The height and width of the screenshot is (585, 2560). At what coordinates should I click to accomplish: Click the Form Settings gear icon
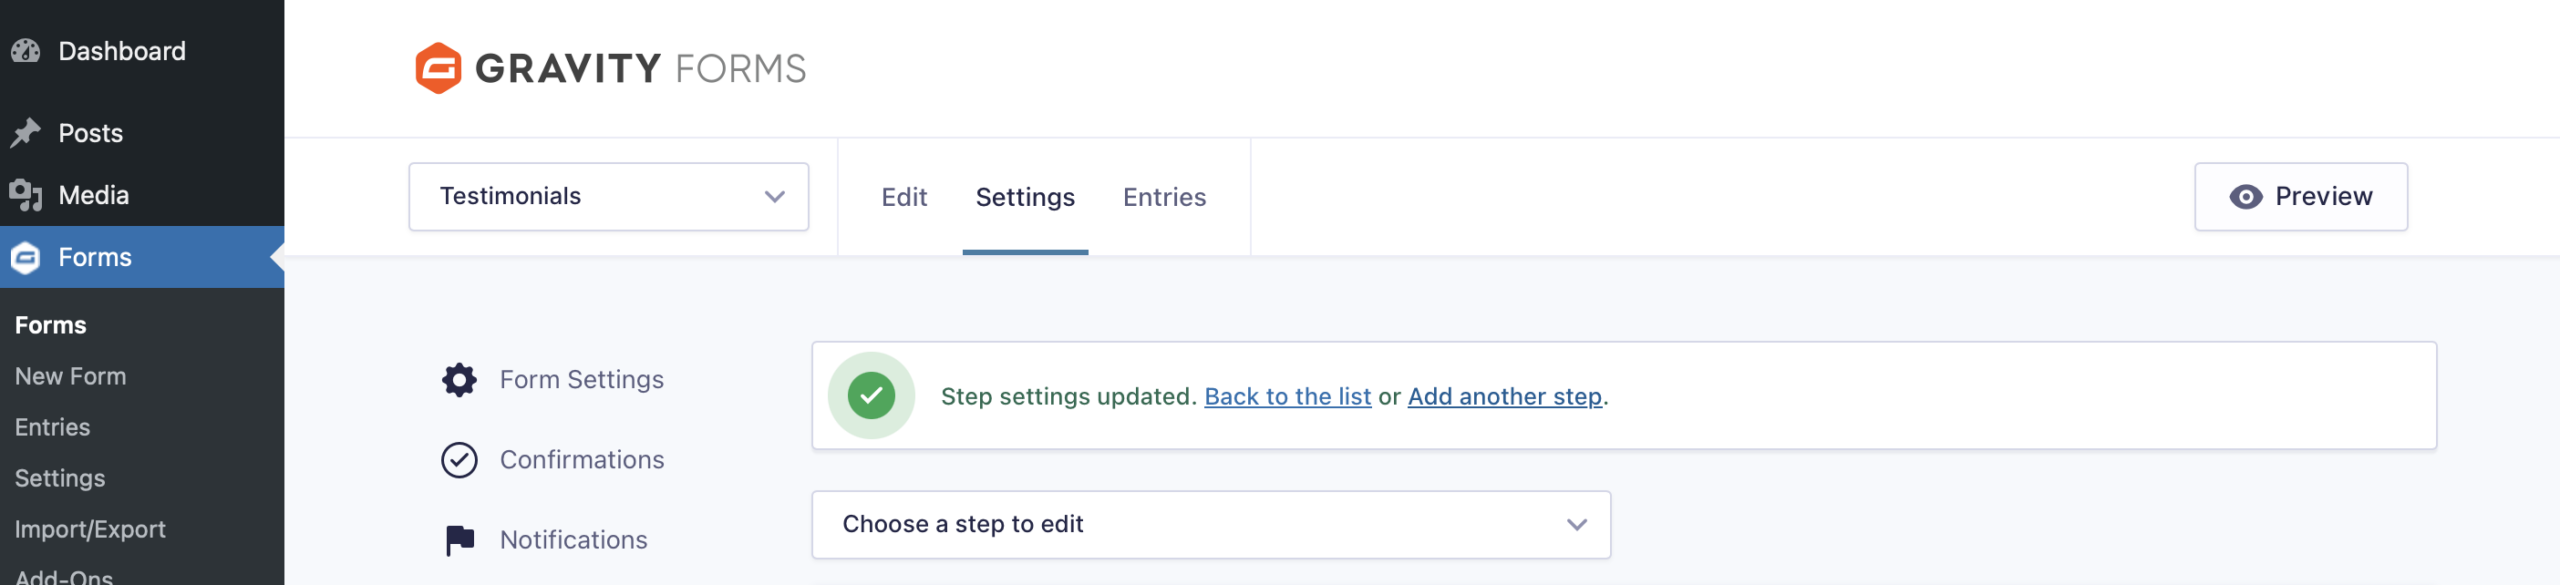point(459,380)
